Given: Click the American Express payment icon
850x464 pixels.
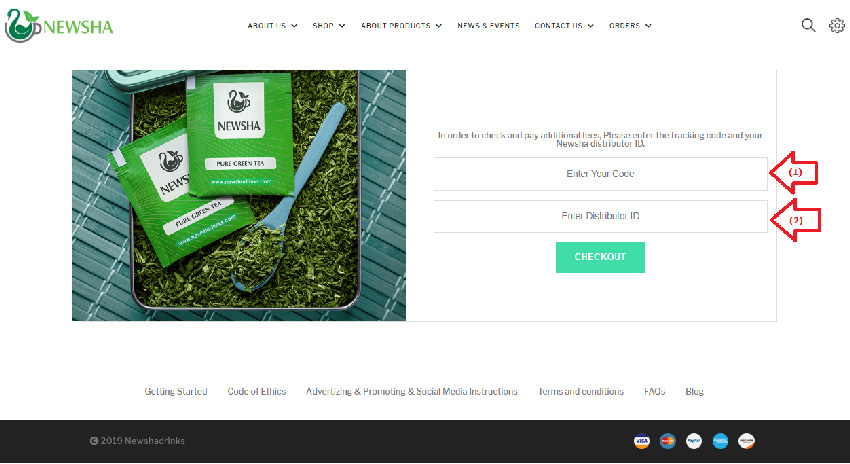Looking at the screenshot, I should pyautogui.click(x=720, y=441).
